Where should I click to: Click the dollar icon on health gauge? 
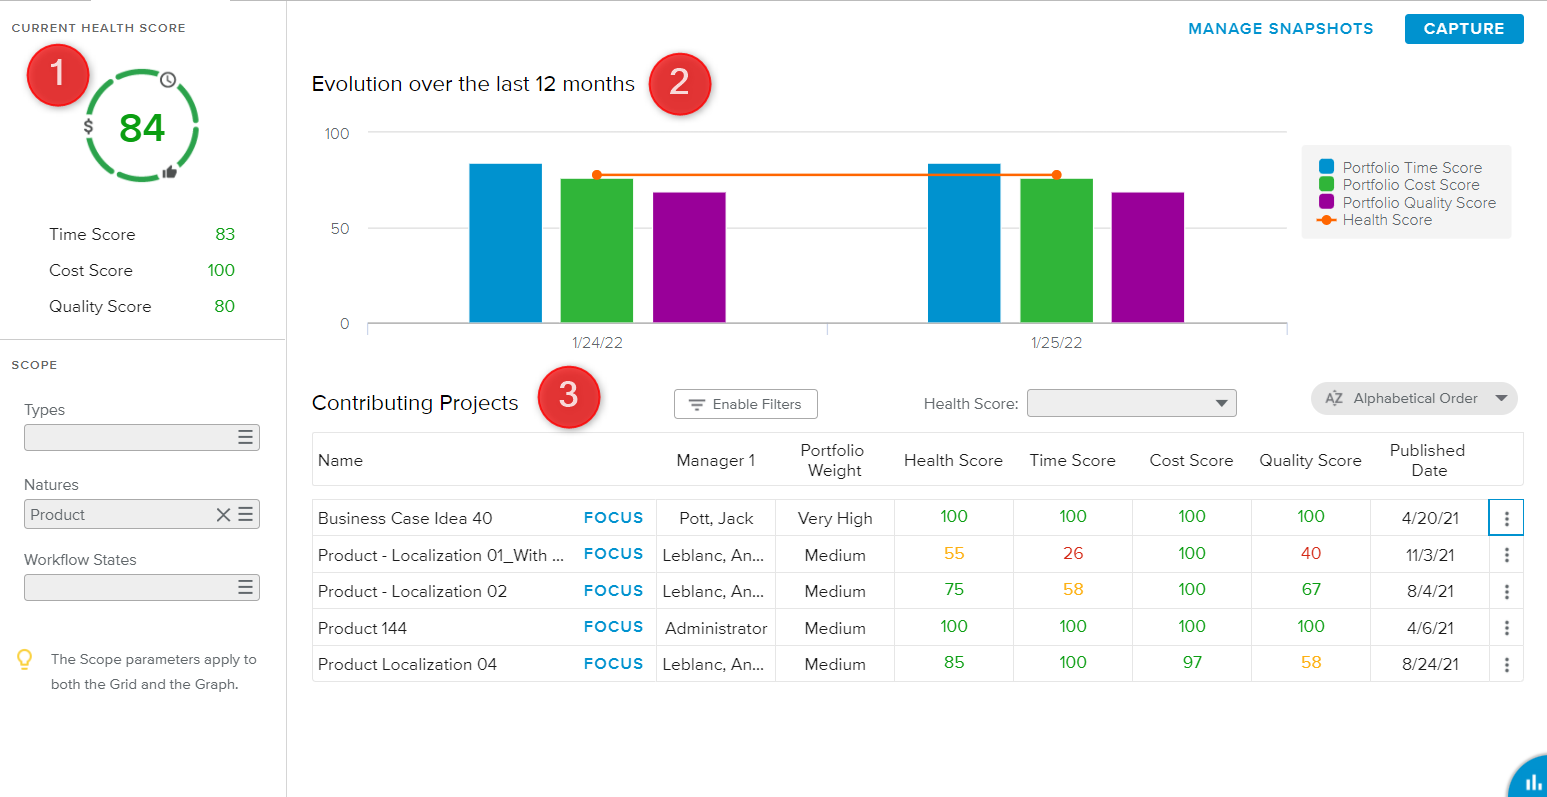tap(89, 127)
